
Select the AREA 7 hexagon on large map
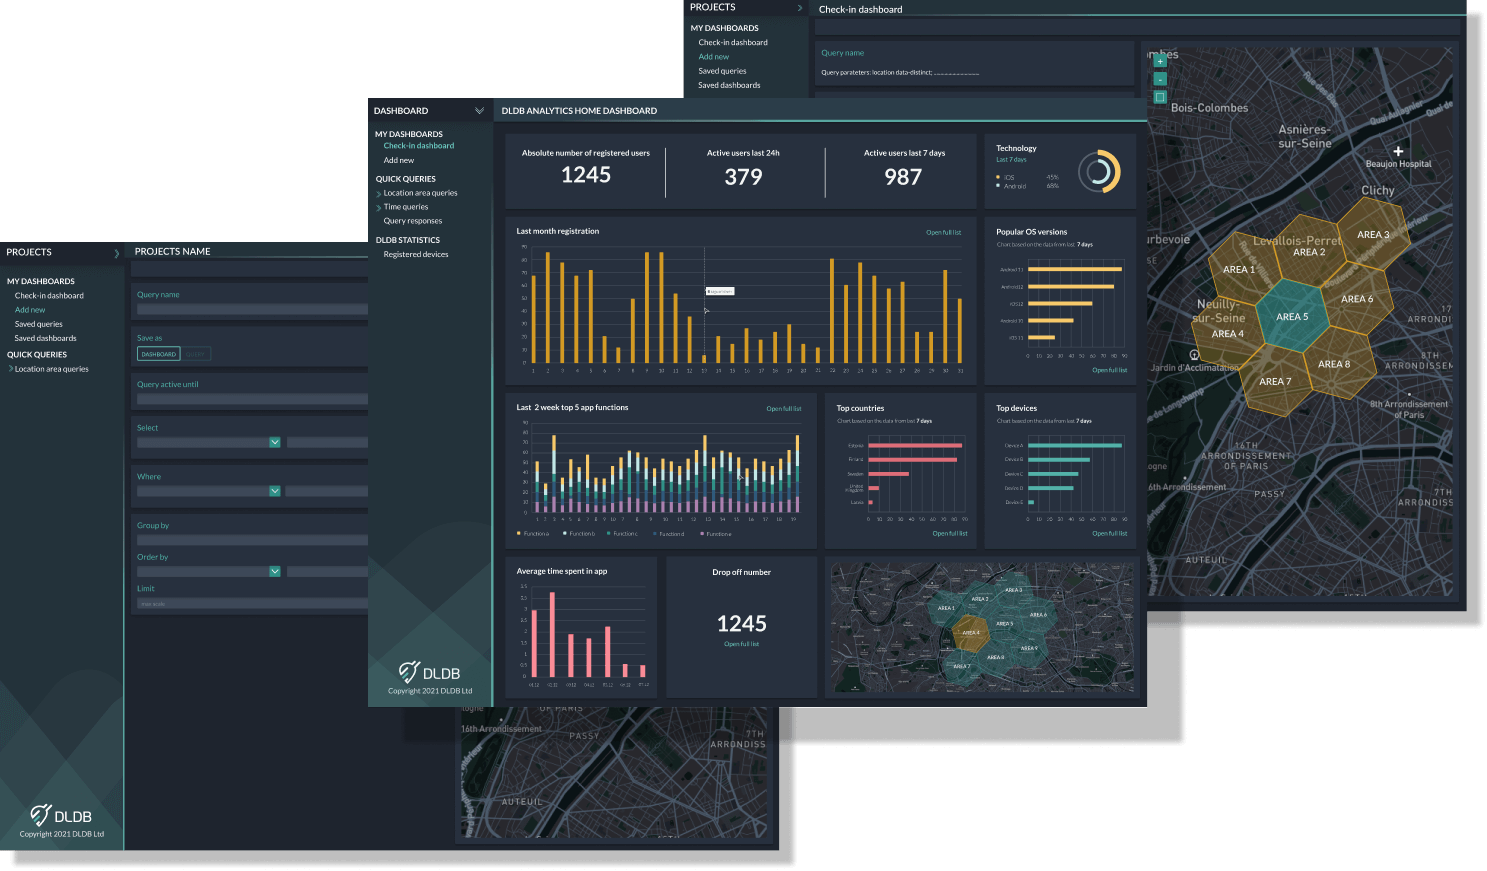[1275, 381]
